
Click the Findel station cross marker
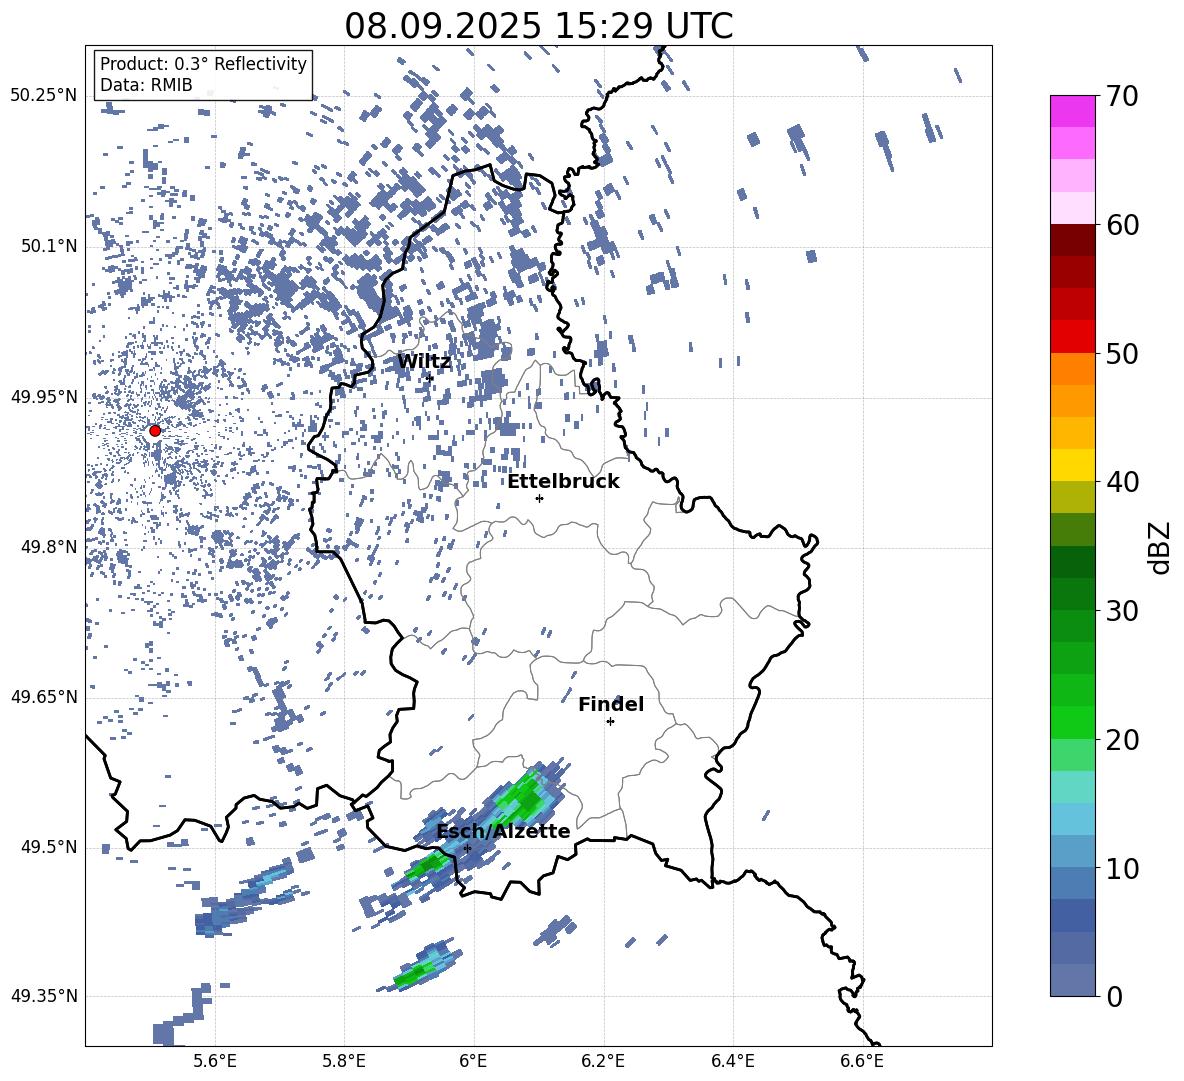[610, 722]
